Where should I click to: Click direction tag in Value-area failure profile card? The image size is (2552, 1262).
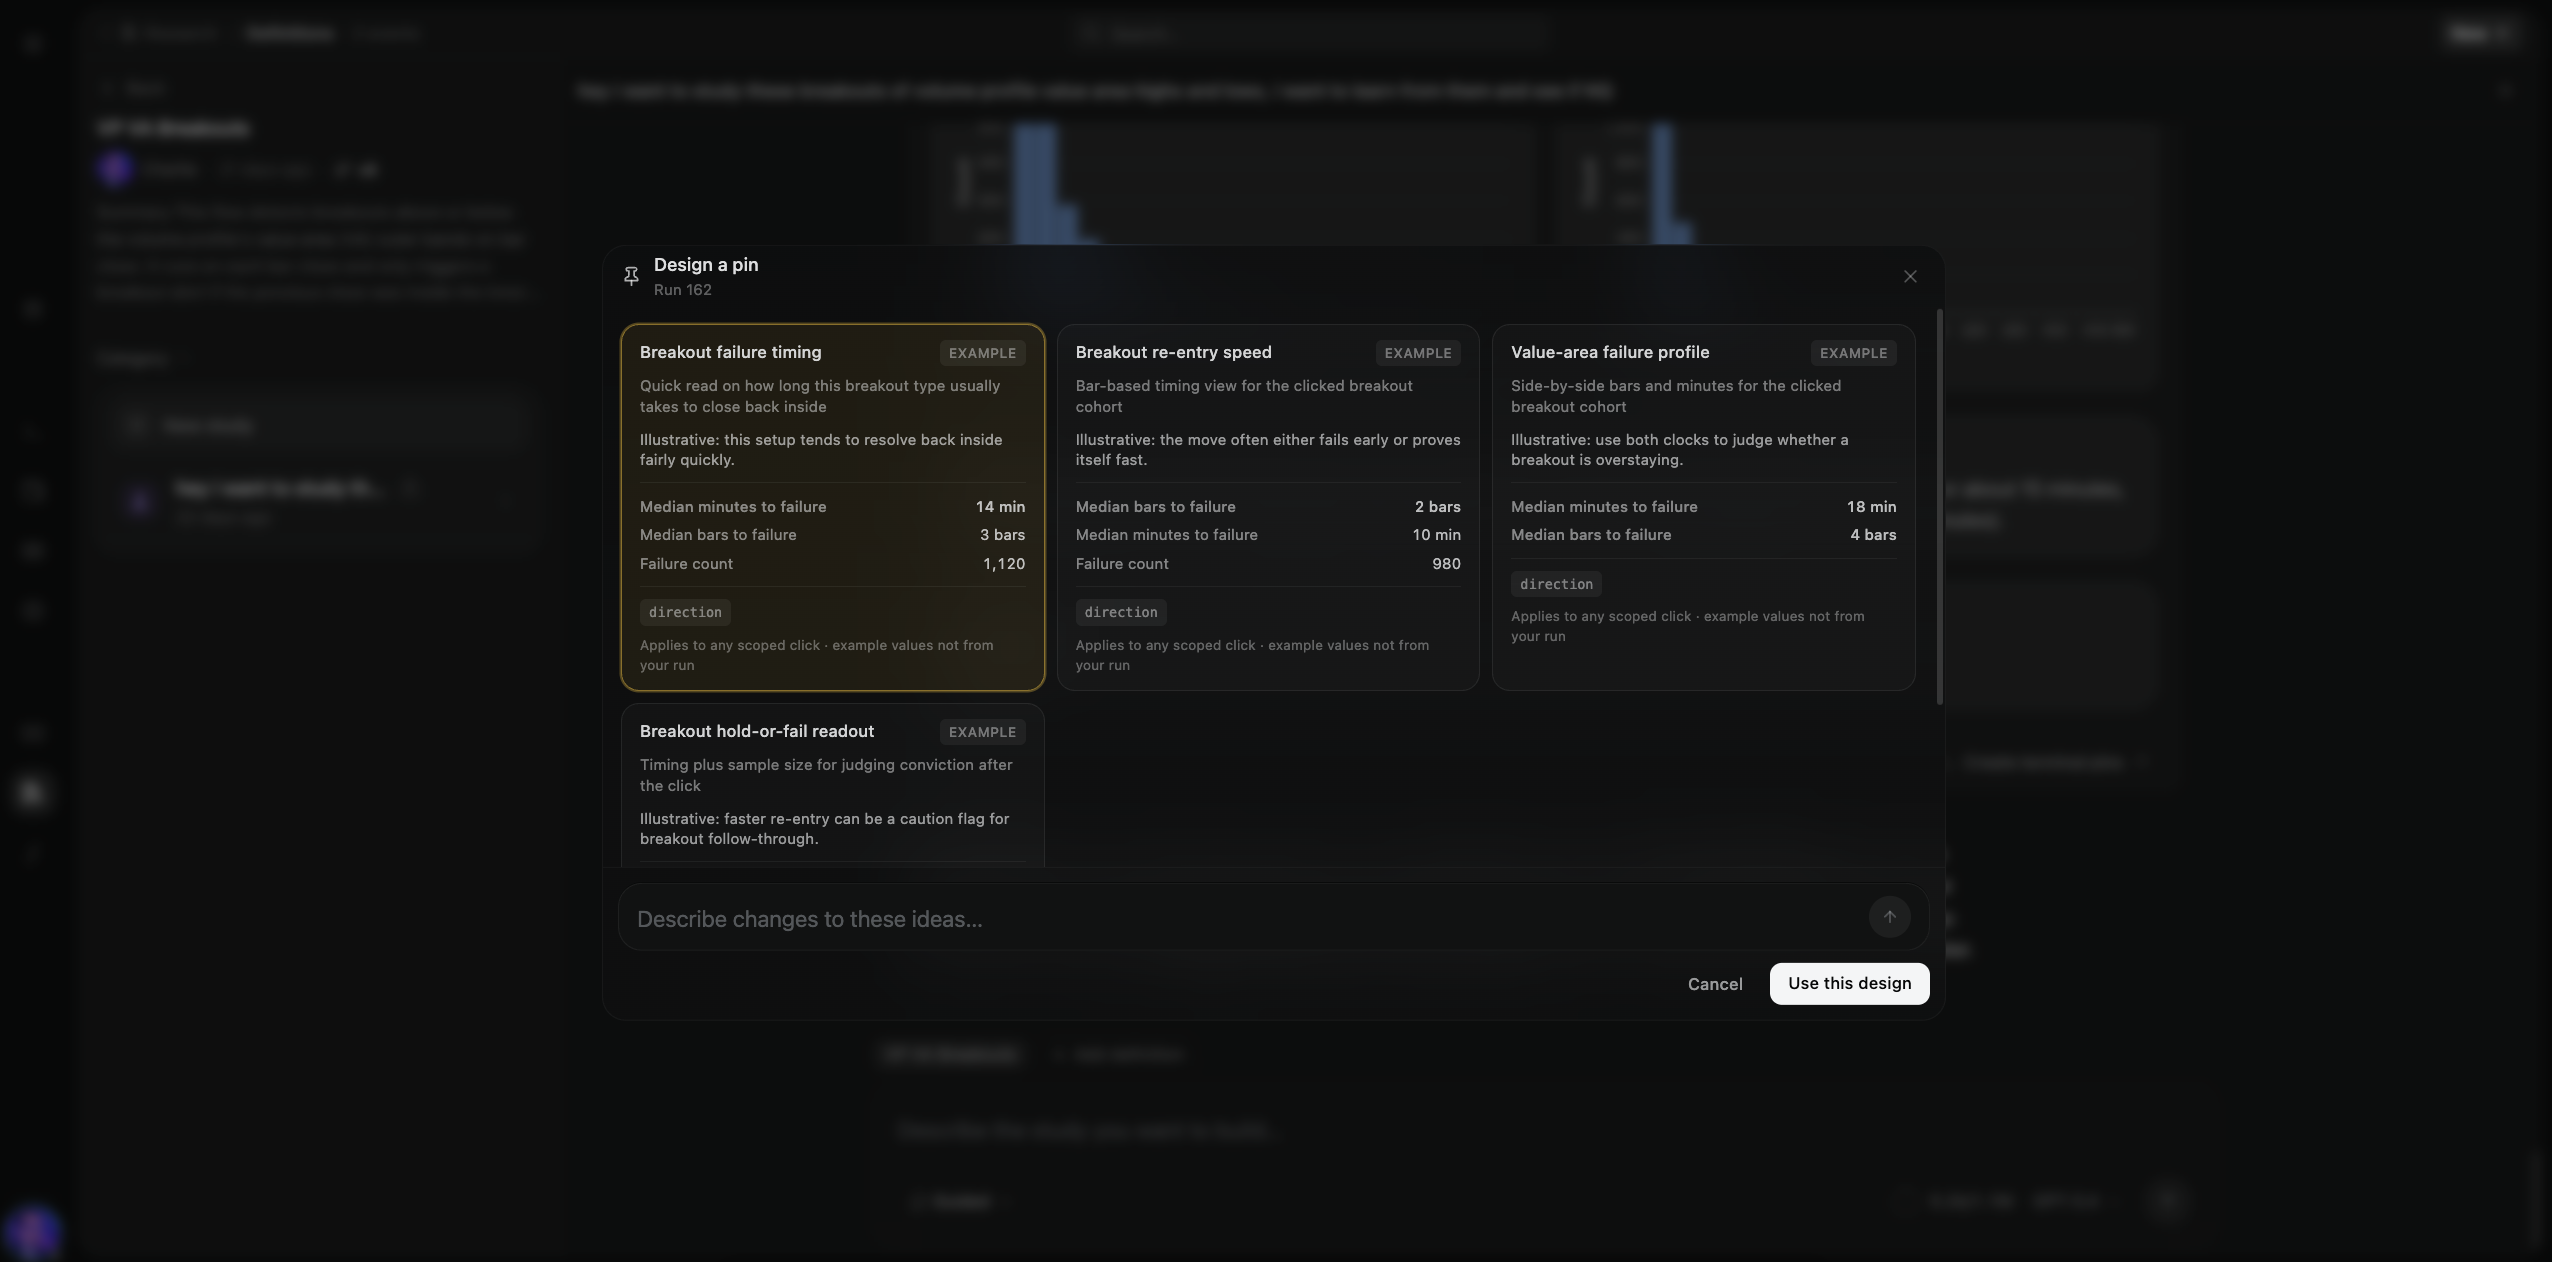click(x=1556, y=584)
